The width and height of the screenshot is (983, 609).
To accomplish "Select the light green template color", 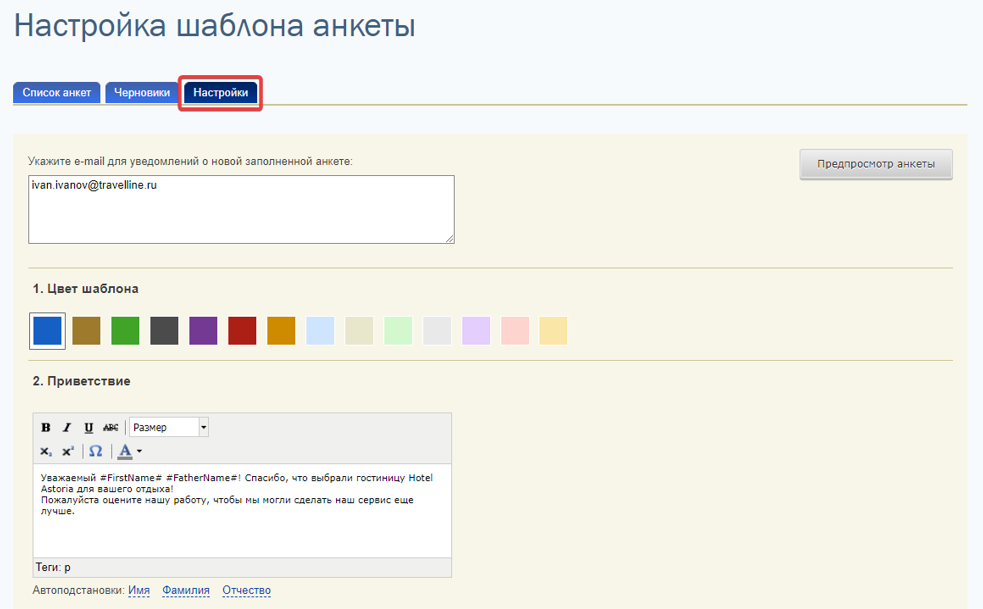I will pyautogui.click(x=398, y=331).
